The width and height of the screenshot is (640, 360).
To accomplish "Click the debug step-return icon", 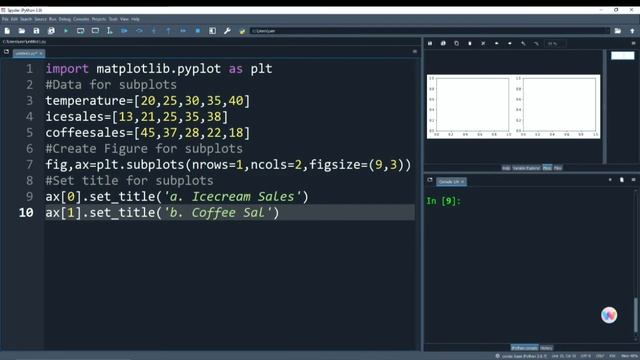I will pyautogui.click(x=168, y=31).
